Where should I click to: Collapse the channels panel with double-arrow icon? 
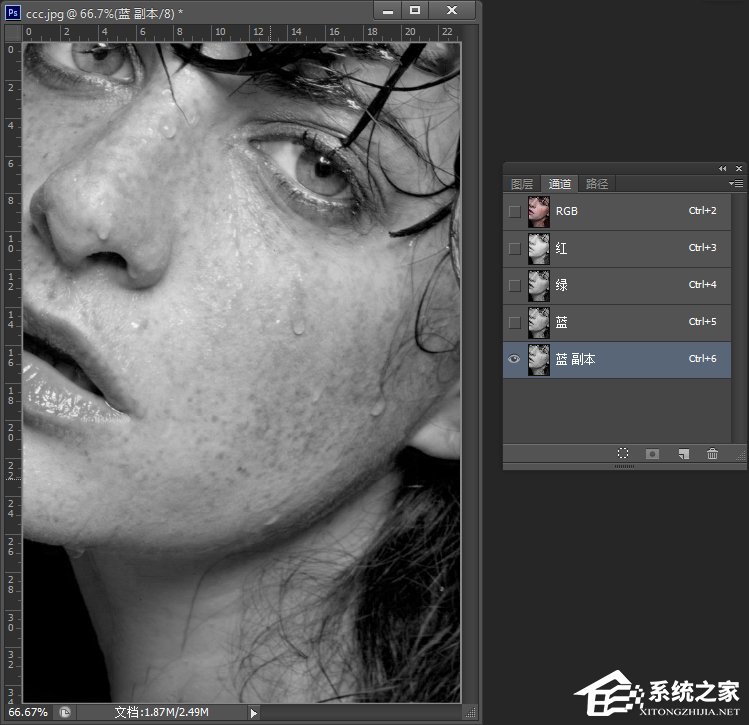(723, 168)
